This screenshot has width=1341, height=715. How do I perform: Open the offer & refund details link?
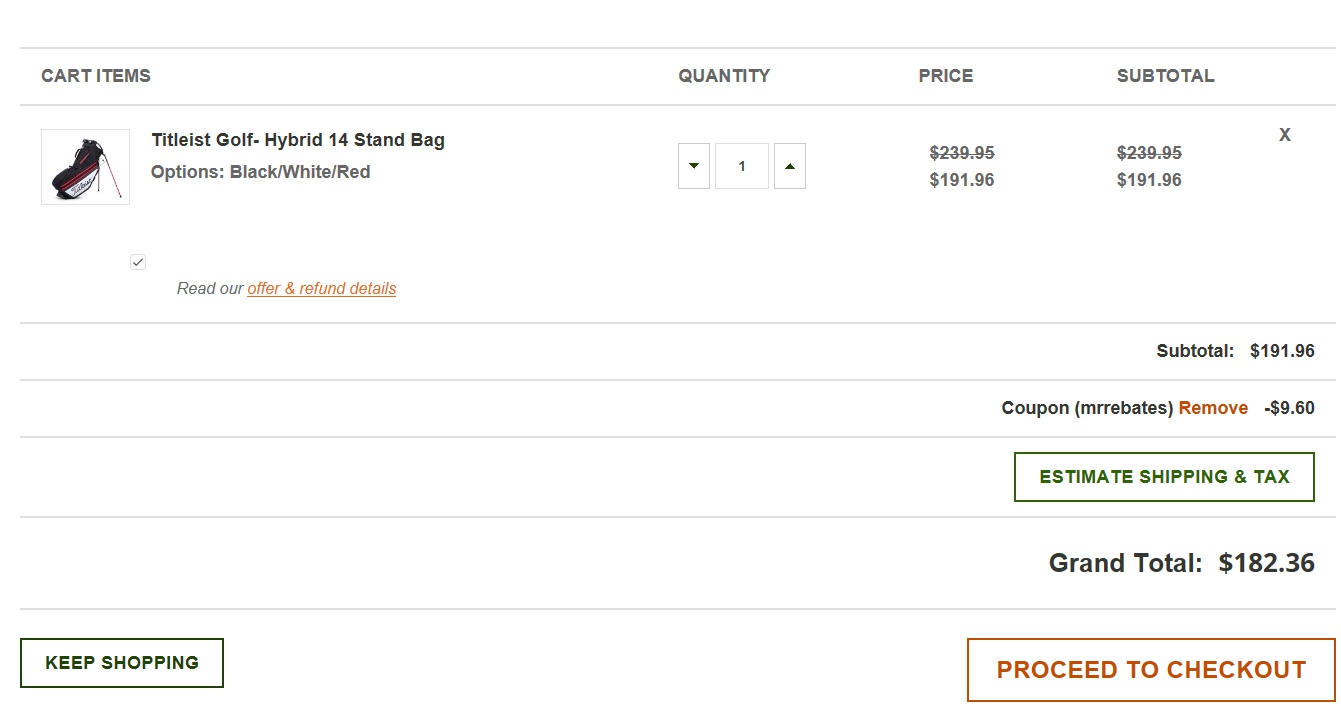pyautogui.click(x=322, y=288)
